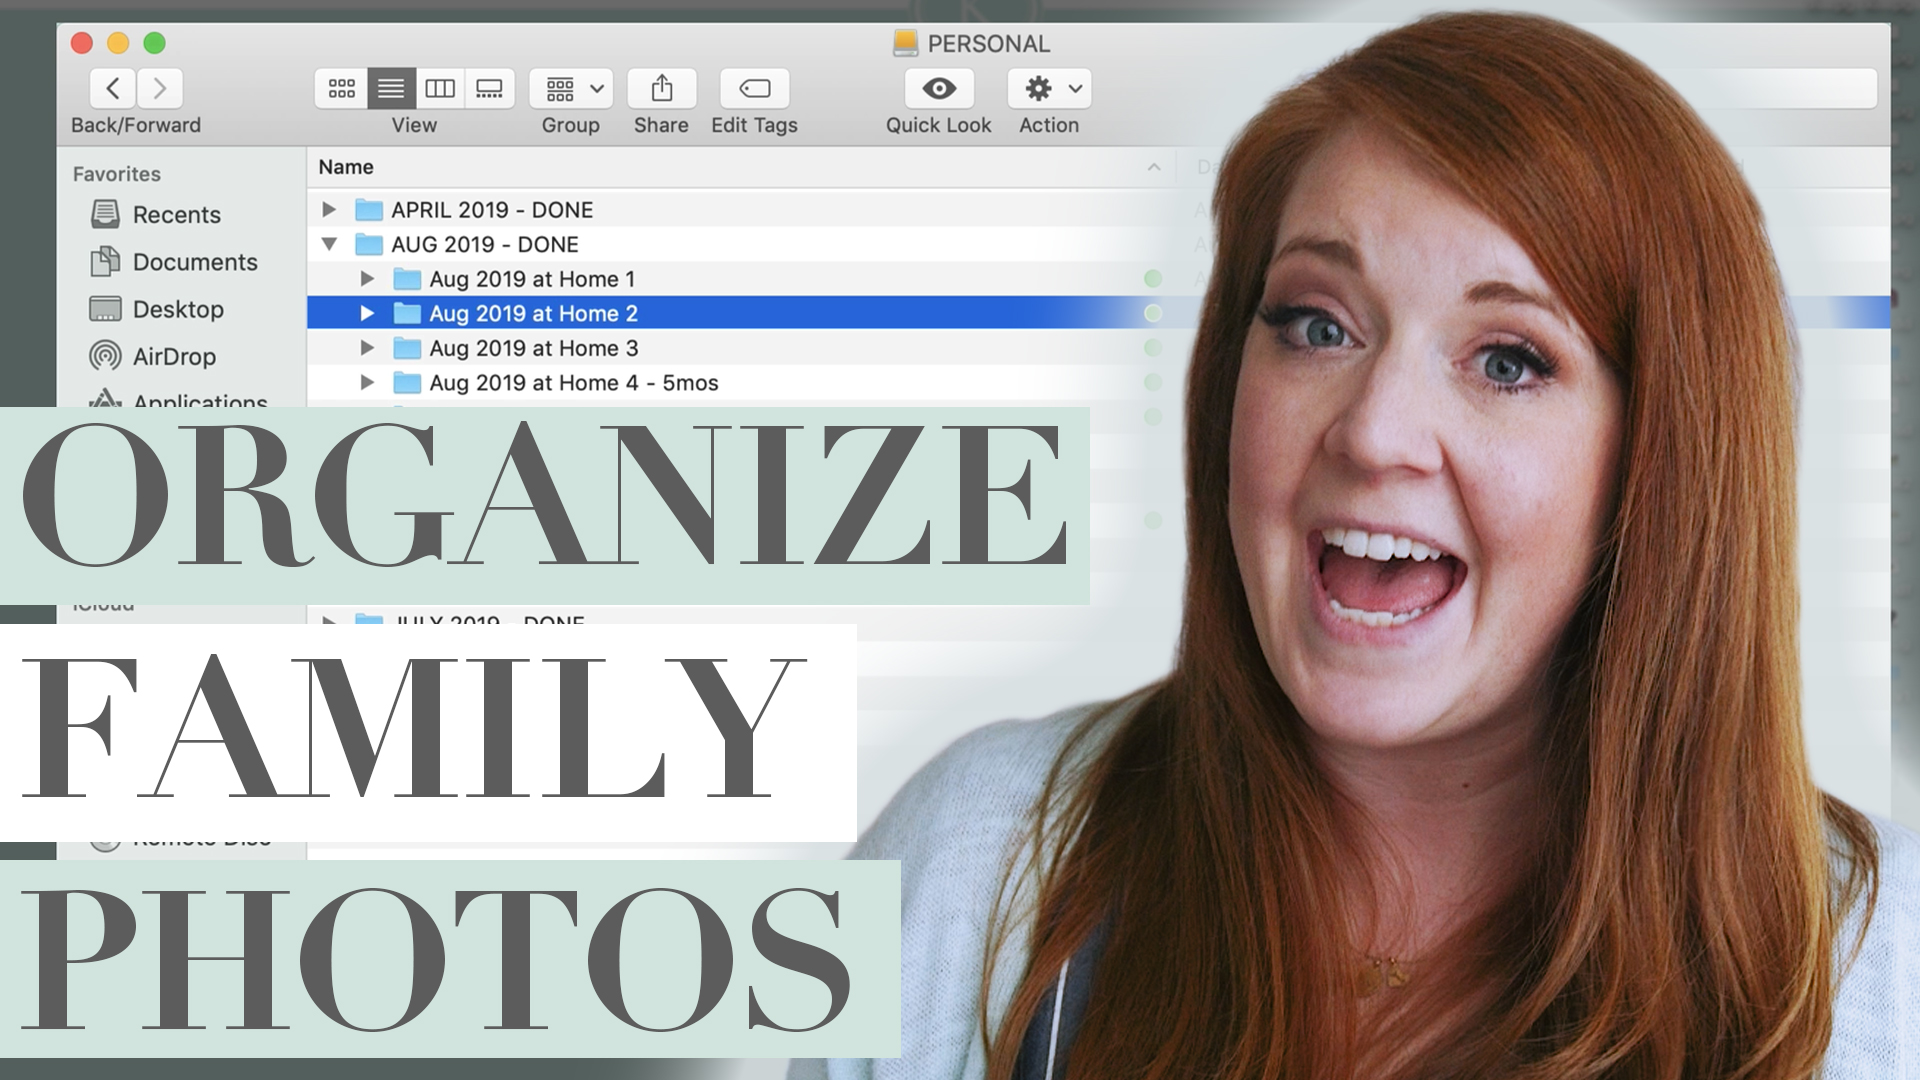Open the Group dropdown
This screenshot has width=1920, height=1080.
coord(571,88)
